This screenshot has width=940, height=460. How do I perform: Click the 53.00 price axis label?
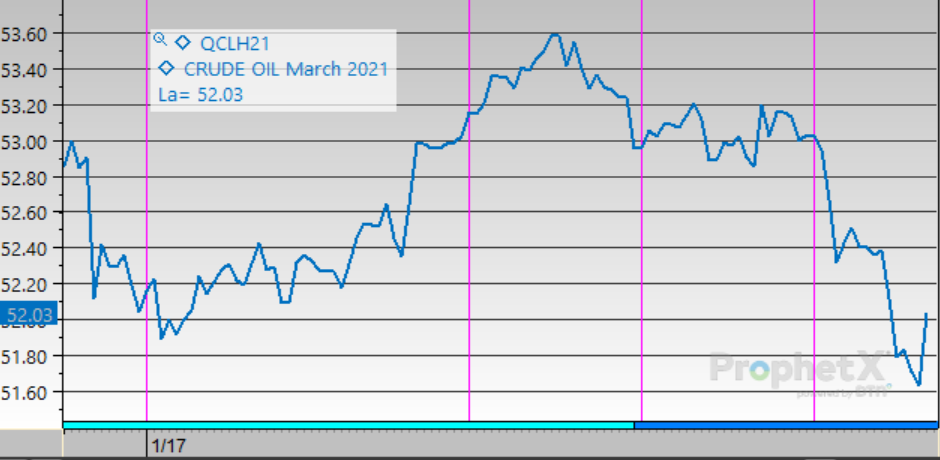tap(25, 141)
